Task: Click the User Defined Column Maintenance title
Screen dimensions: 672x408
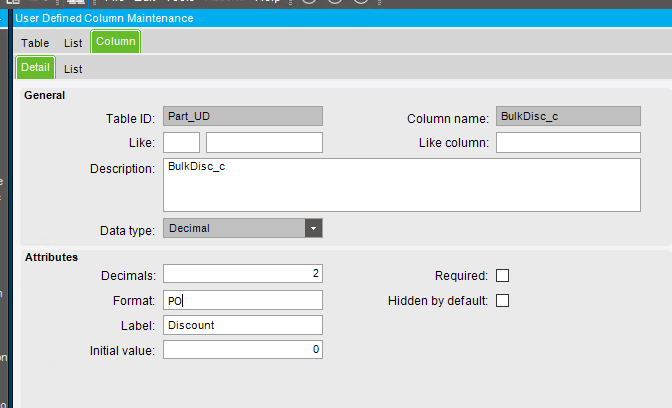Action: pyautogui.click(x=104, y=18)
